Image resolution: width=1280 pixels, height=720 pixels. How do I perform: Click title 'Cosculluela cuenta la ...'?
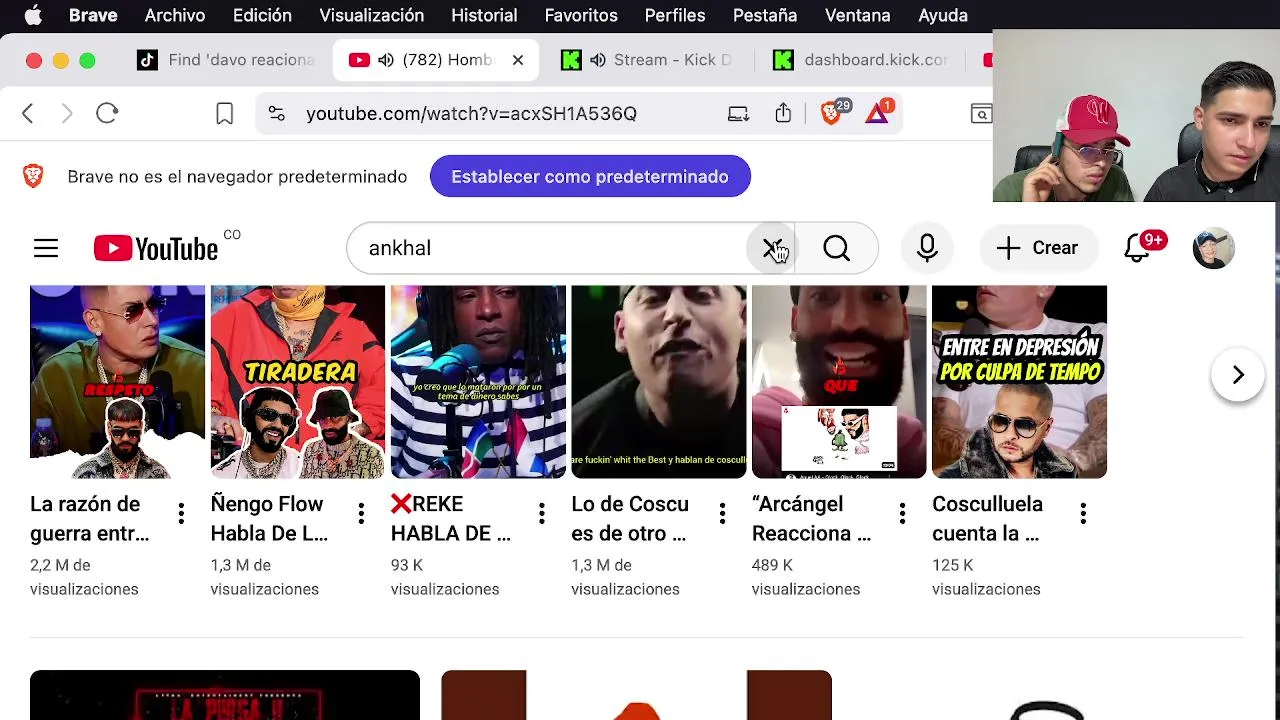pyautogui.click(x=988, y=519)
